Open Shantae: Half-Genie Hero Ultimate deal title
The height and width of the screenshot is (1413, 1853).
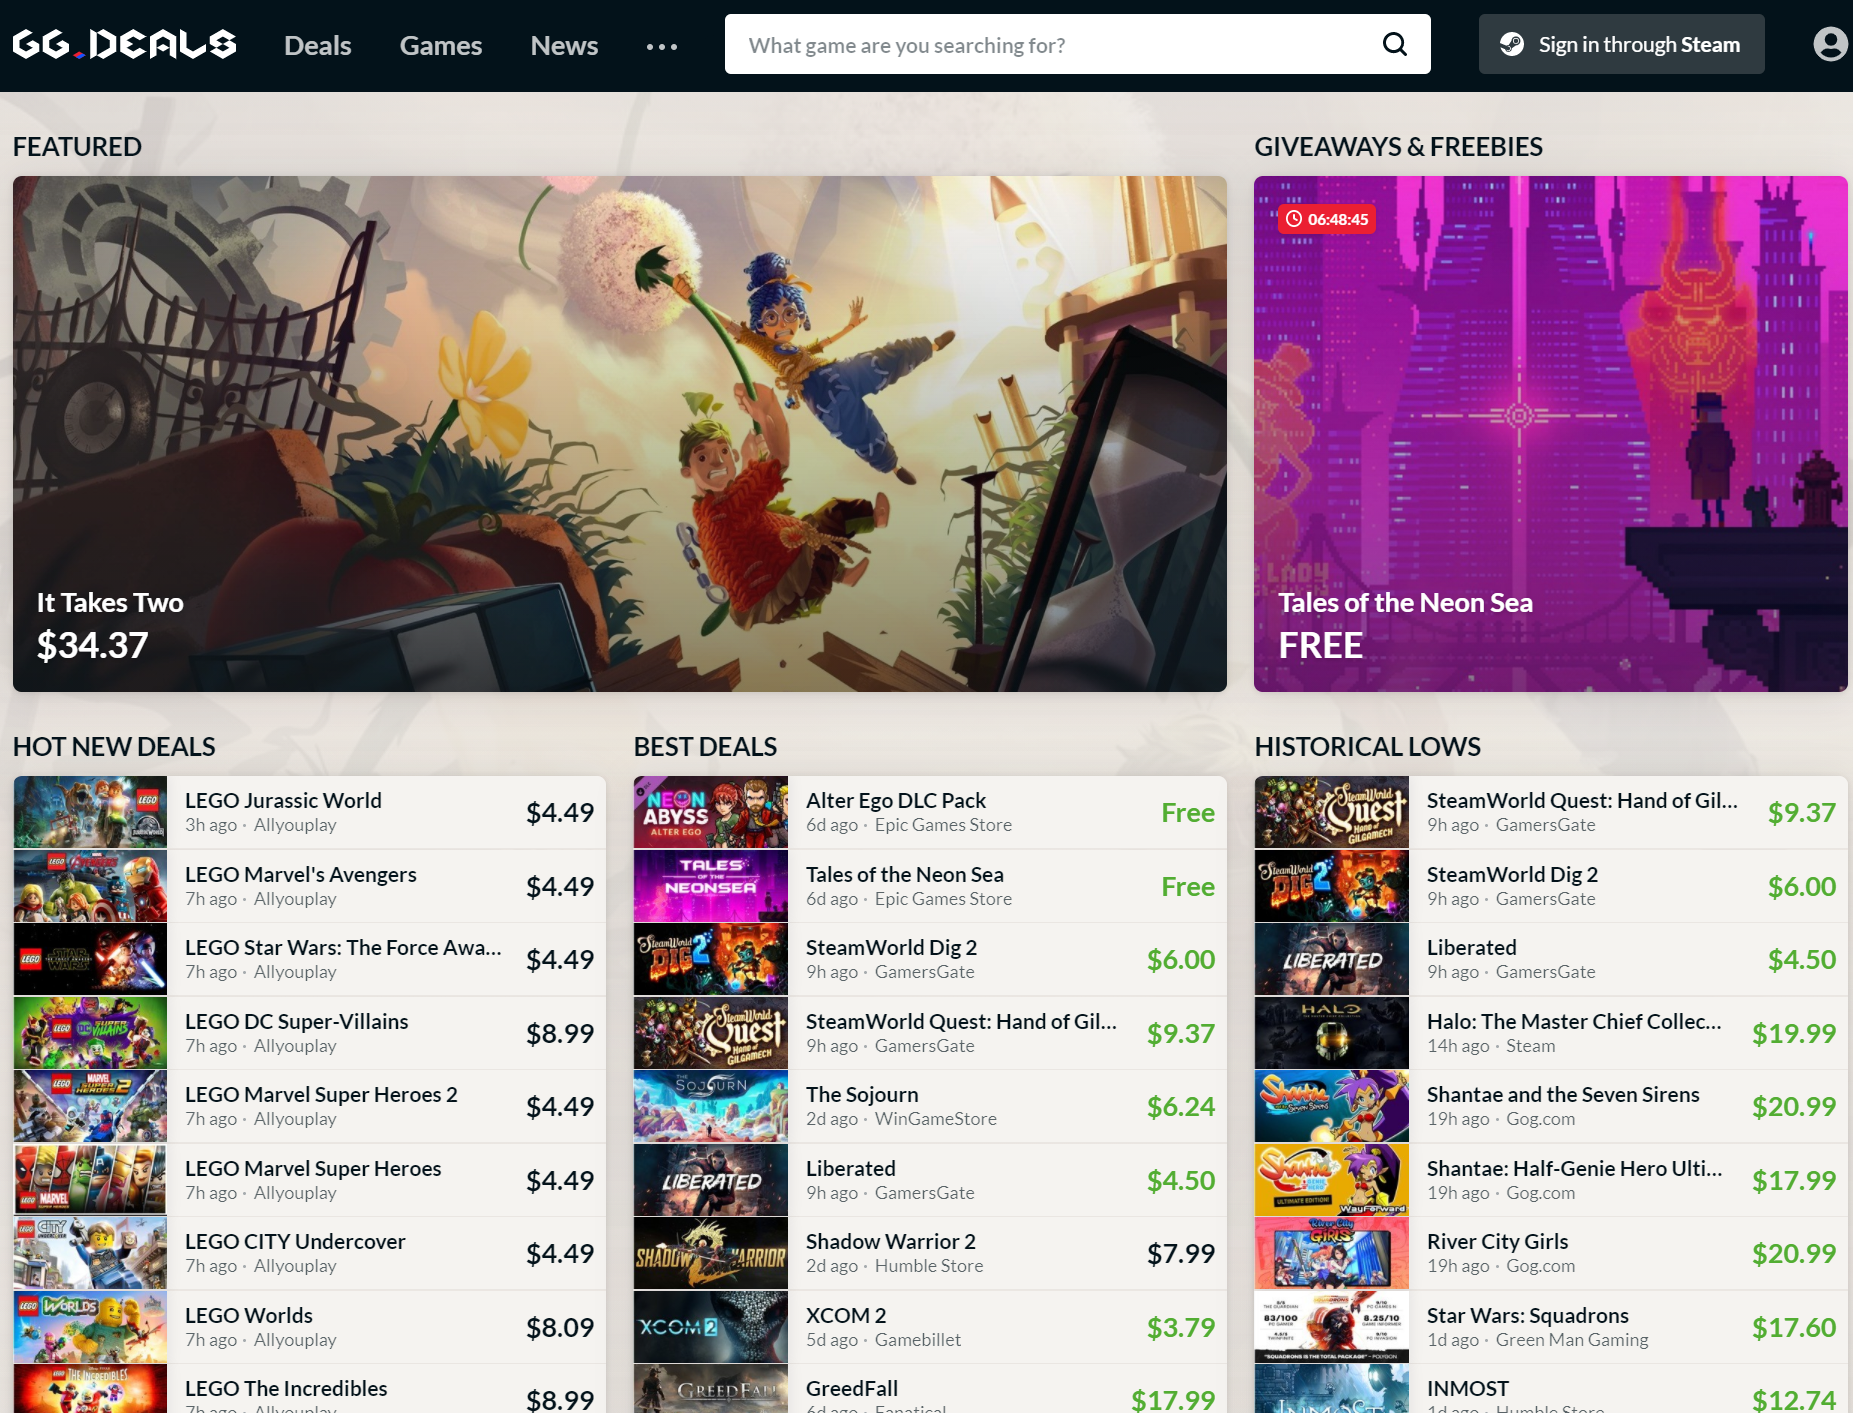[x=1574, y=1168]
